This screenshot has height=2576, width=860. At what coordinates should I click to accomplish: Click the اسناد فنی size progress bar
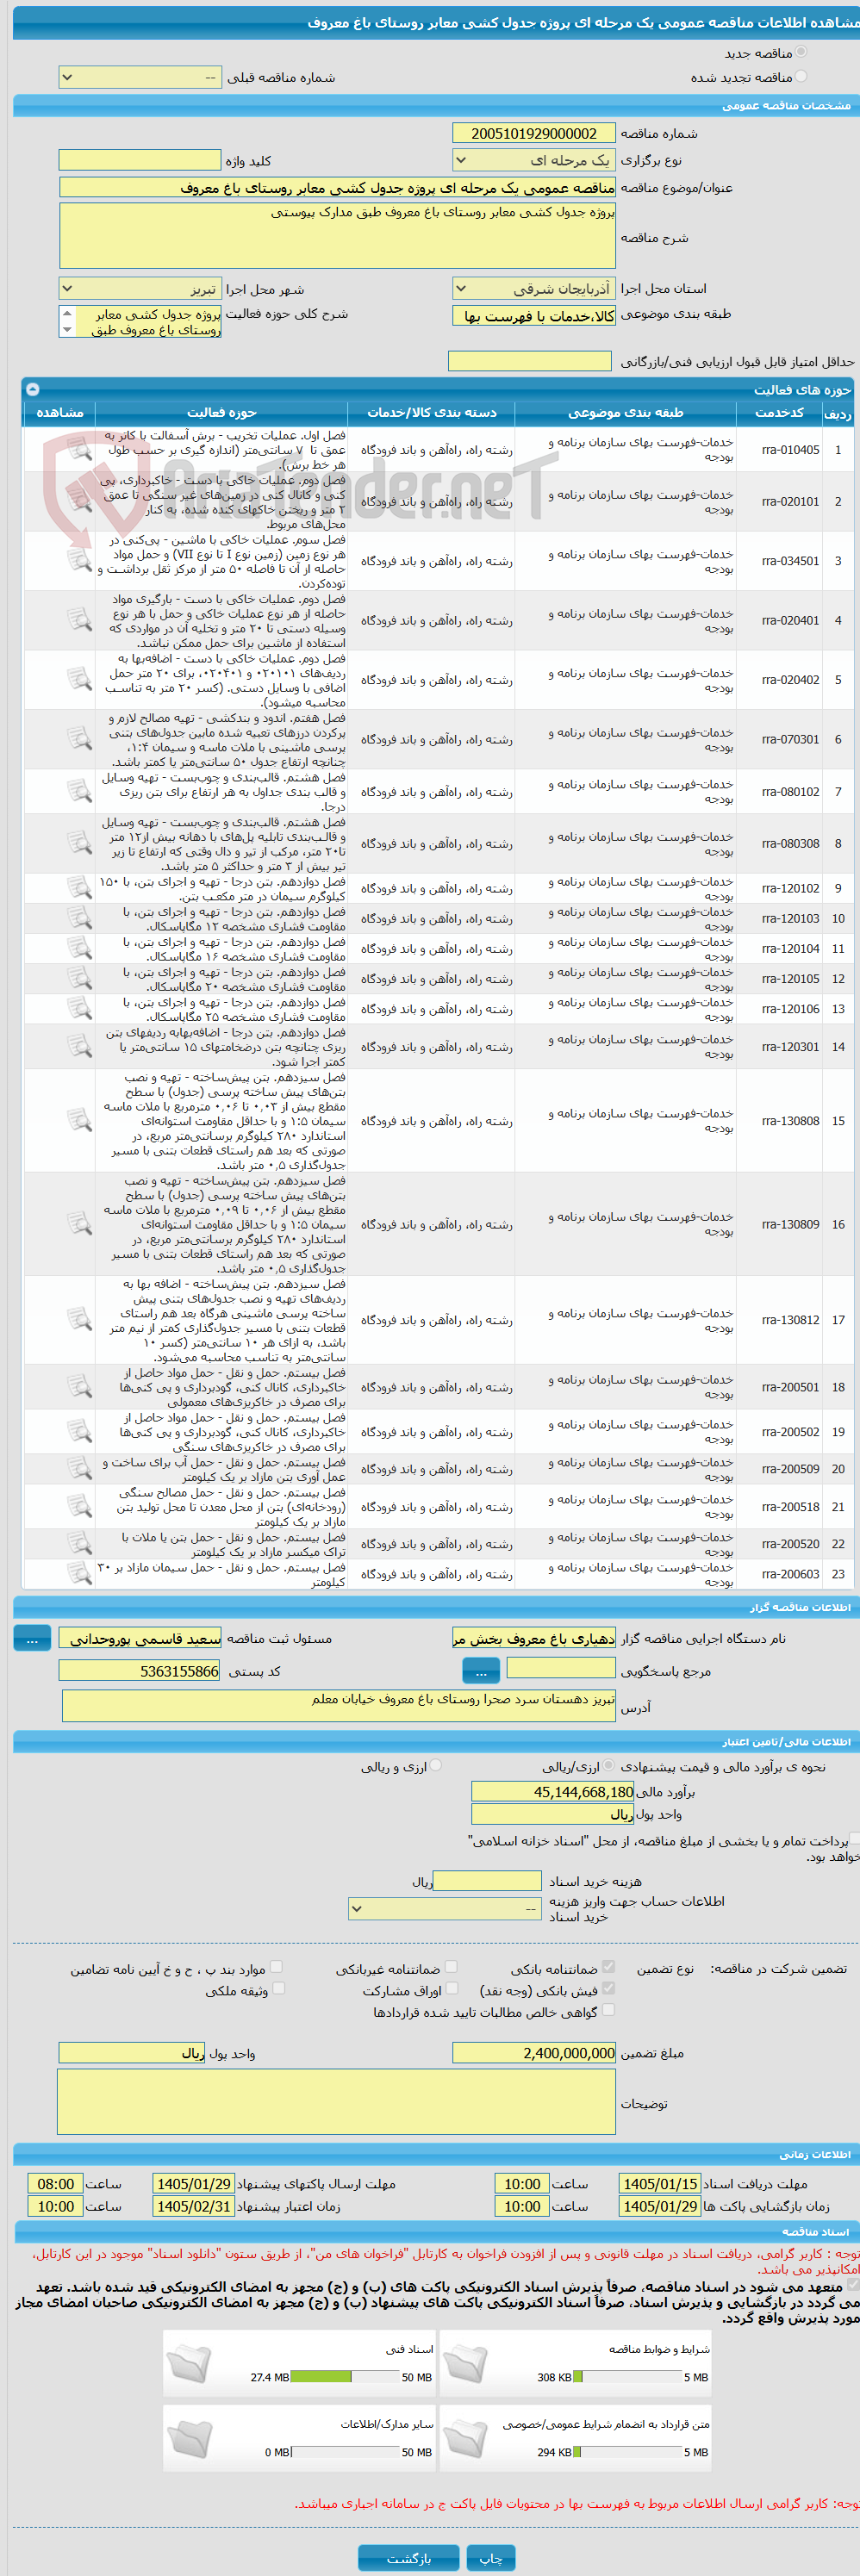pos(345,2377)
